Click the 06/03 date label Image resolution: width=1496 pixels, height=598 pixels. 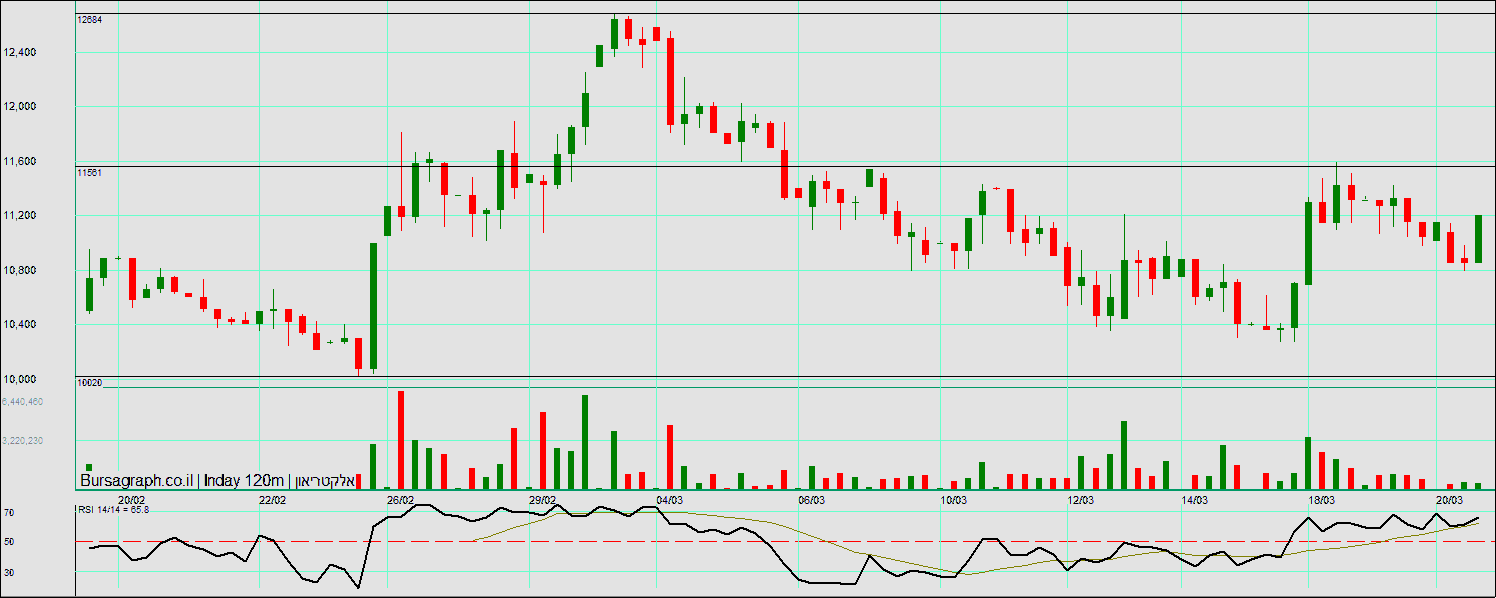pyautogui.click(x=812, y=499)
